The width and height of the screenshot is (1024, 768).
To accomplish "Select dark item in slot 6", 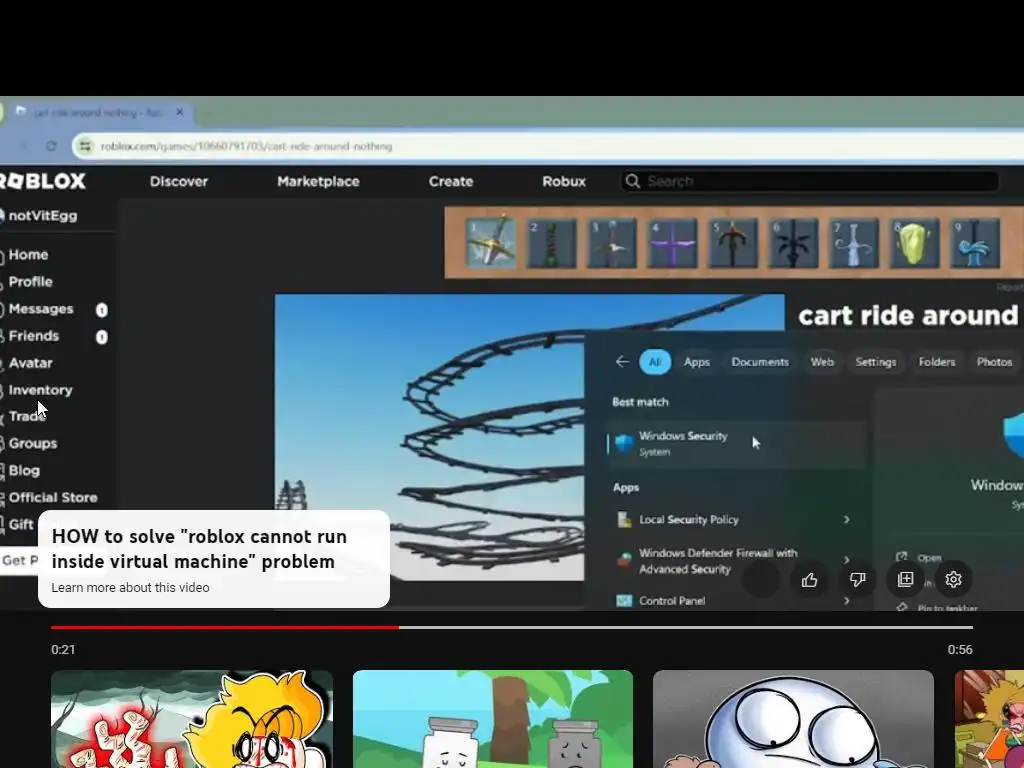I will 793,243.
